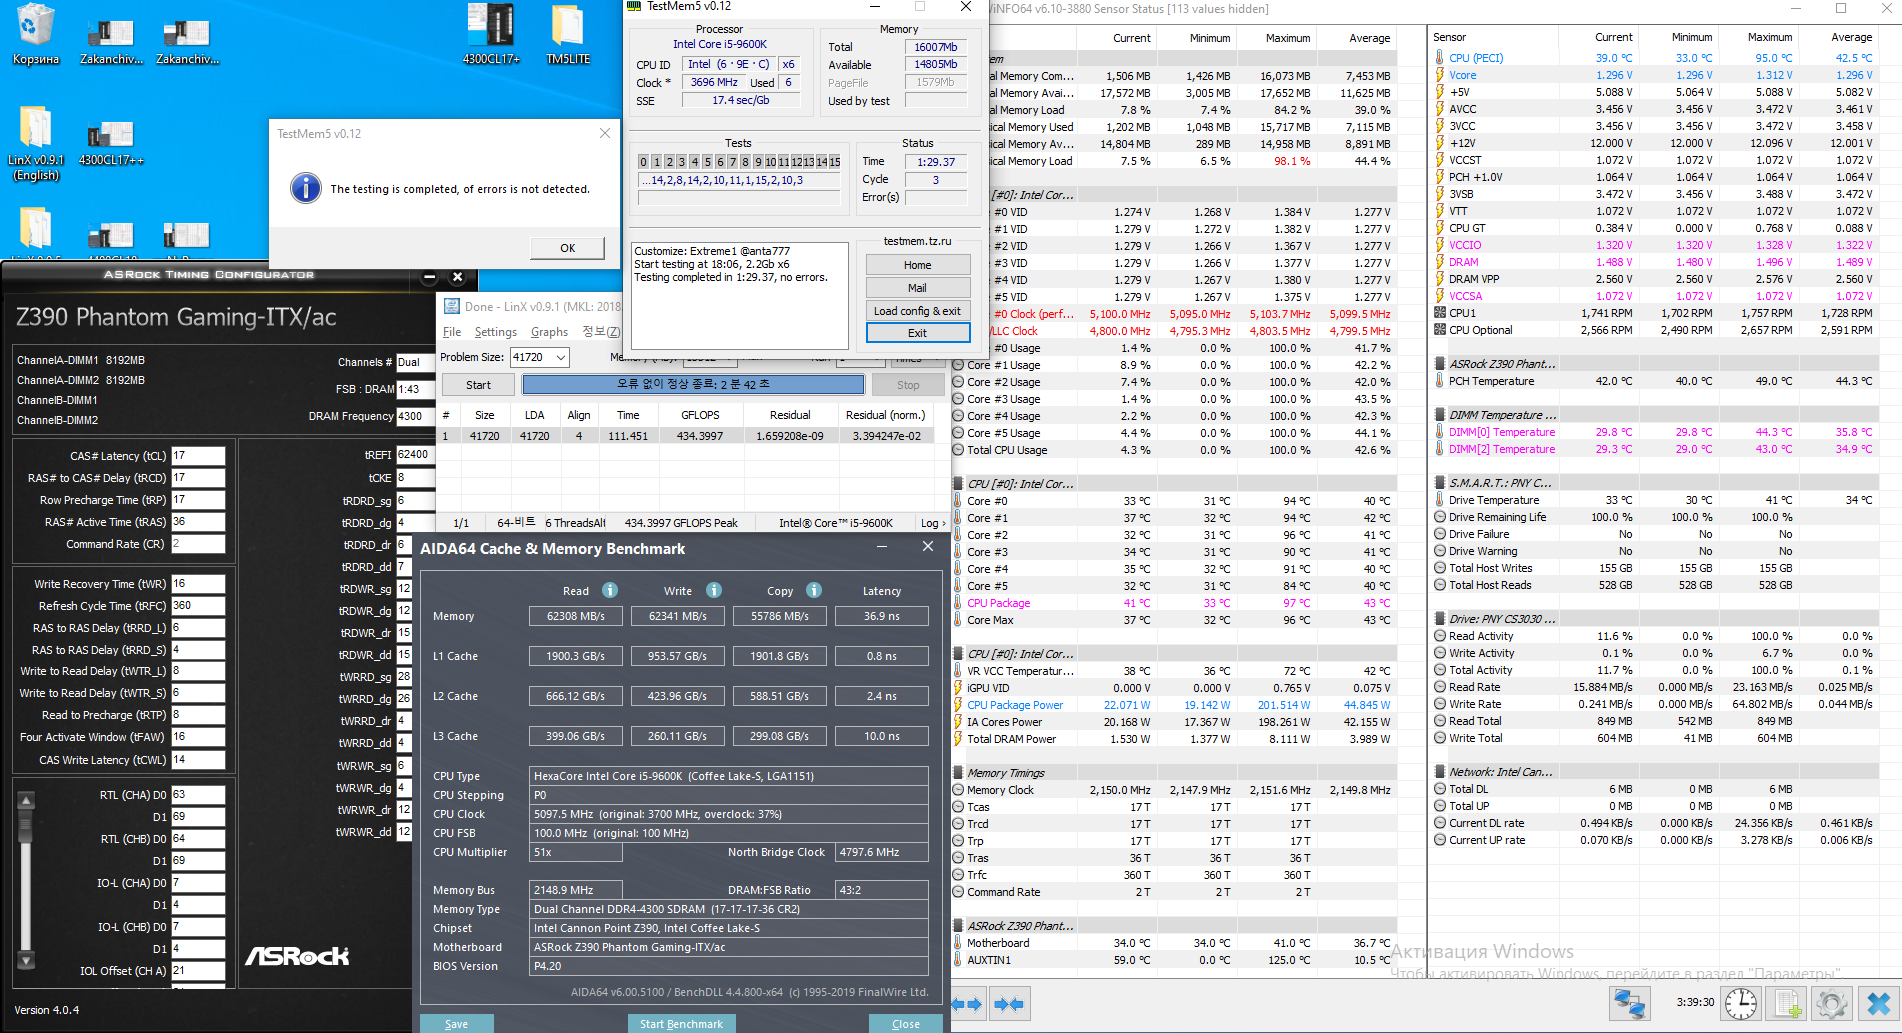Click HWiNFO blue X close sensors icon
1902x1033 pixels.
point(1879,1003)
